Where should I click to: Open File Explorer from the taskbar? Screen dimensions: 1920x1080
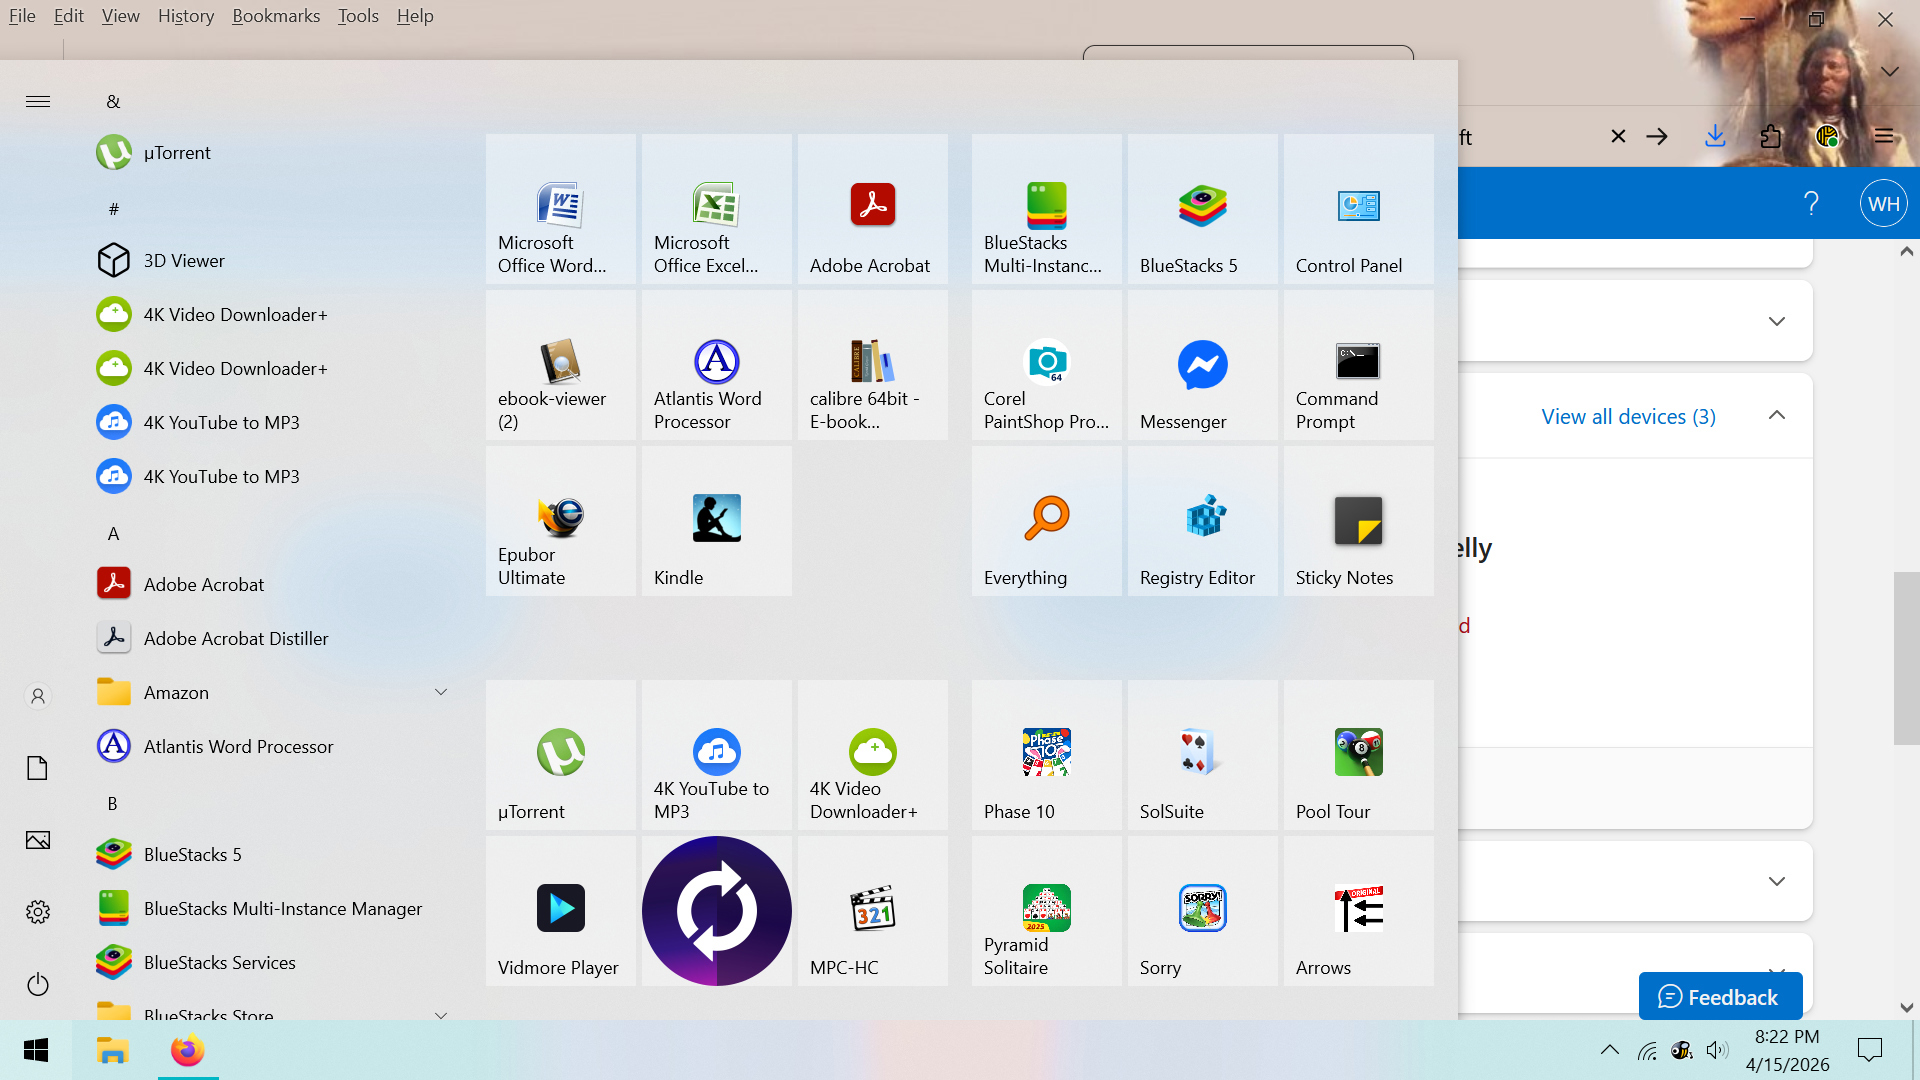pyautogui.click(x=112, y=1050)
